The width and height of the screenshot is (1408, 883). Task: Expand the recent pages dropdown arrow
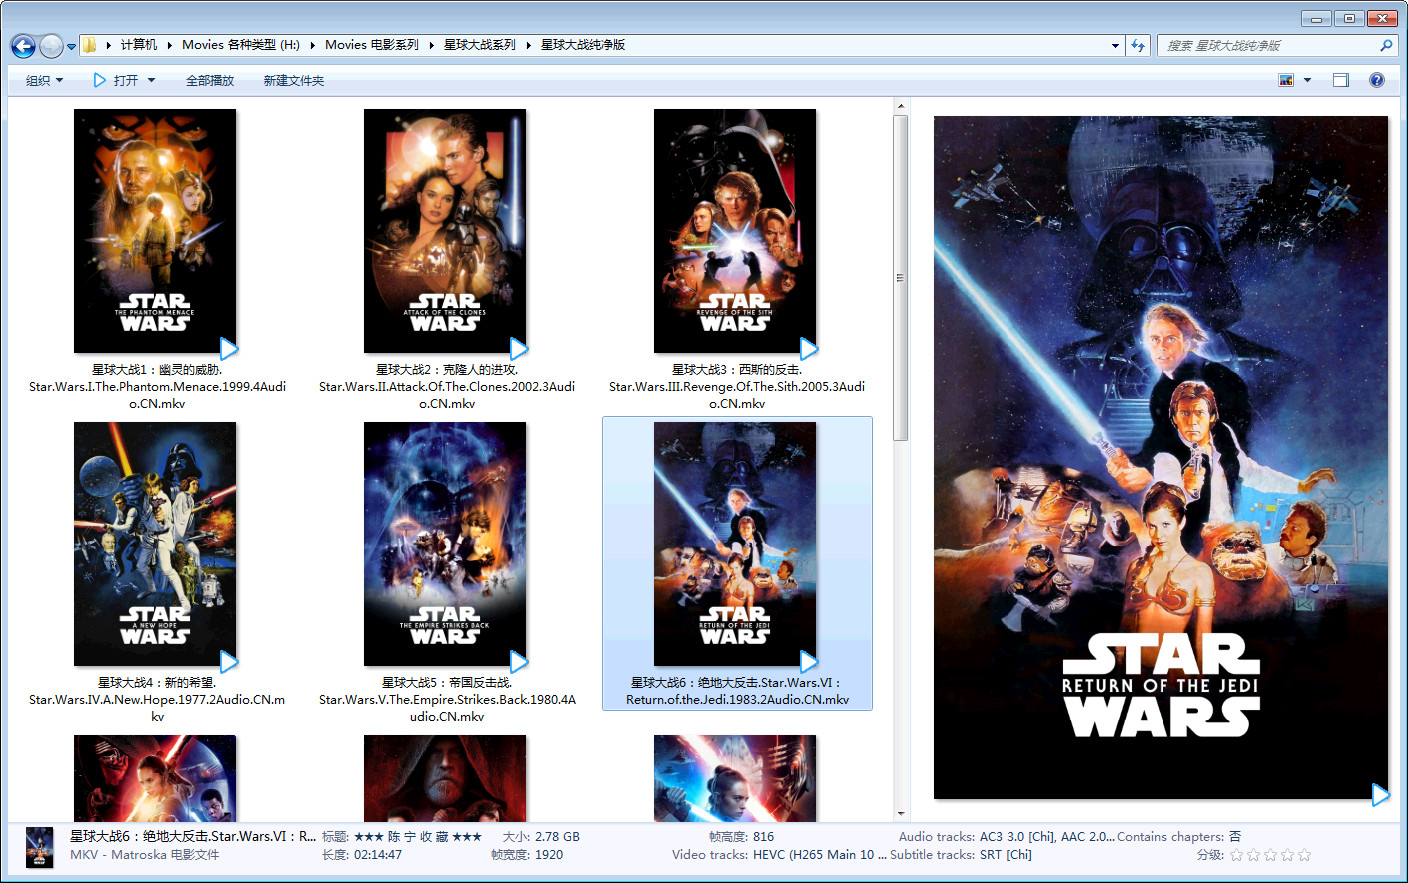click(71, 46)
